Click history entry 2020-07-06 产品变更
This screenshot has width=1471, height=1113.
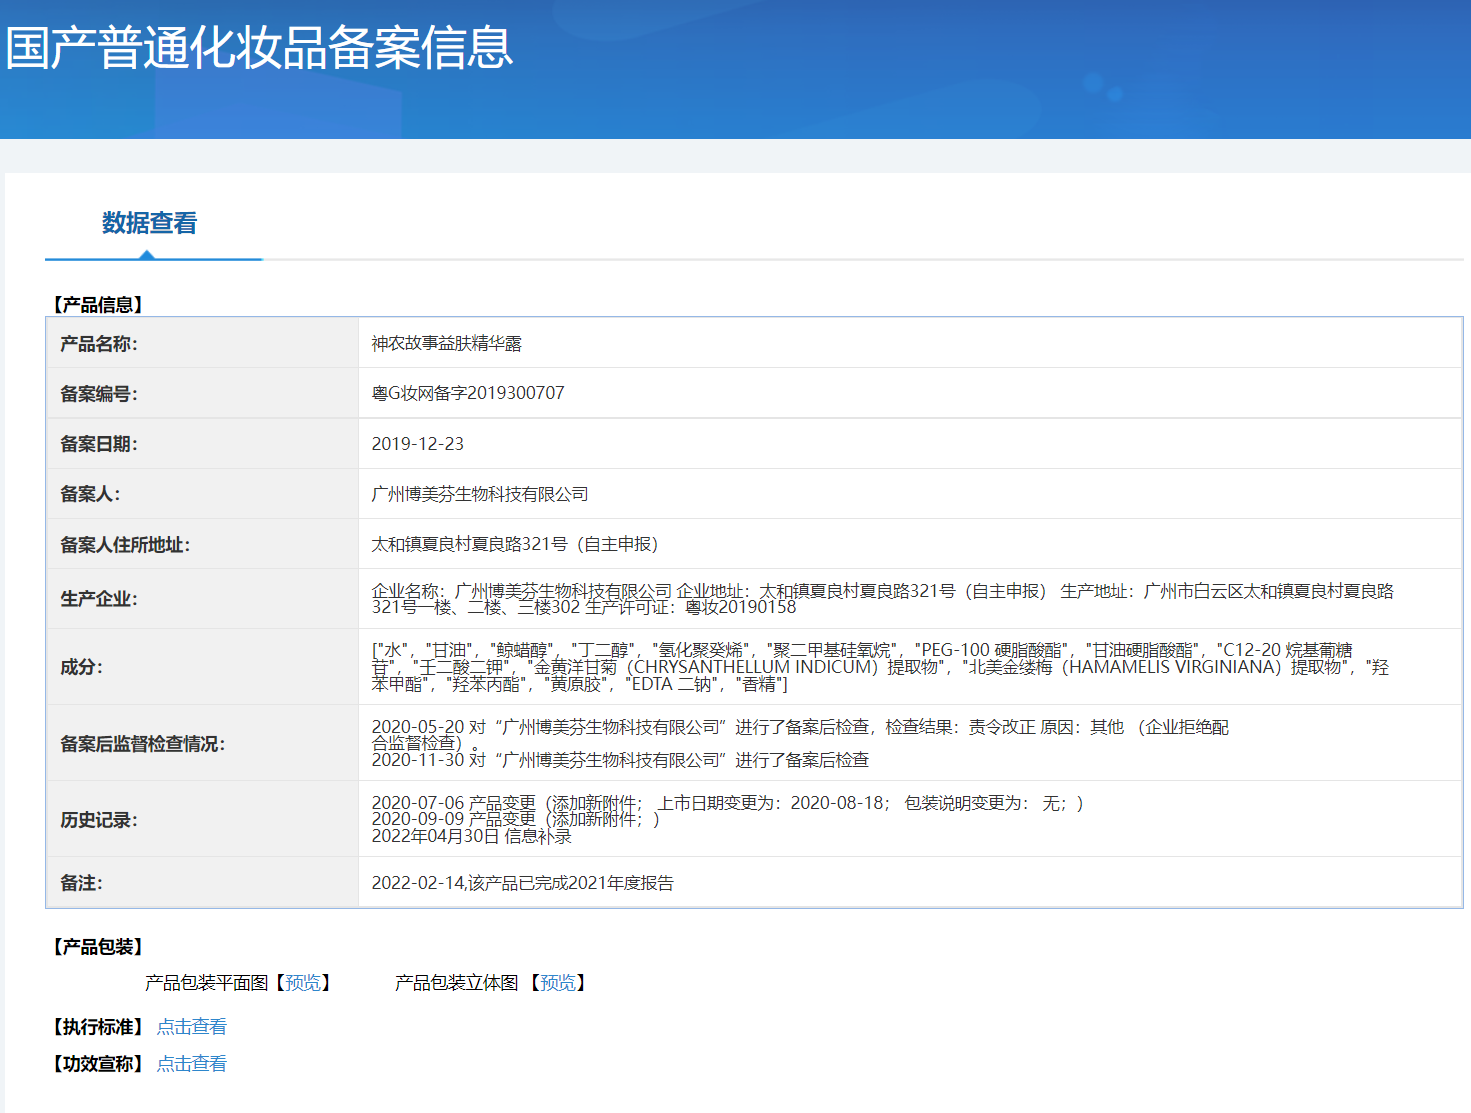pyautogui.click(x=727, y=803)
